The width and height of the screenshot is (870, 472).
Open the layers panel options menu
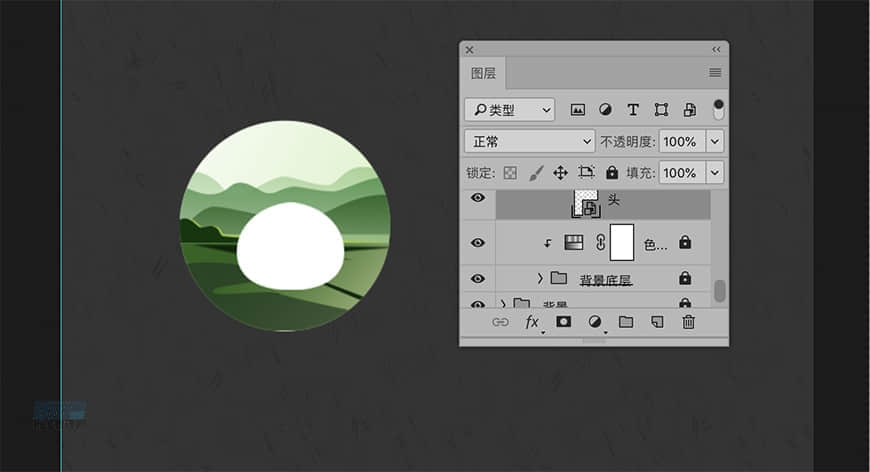tap(715, 73)
